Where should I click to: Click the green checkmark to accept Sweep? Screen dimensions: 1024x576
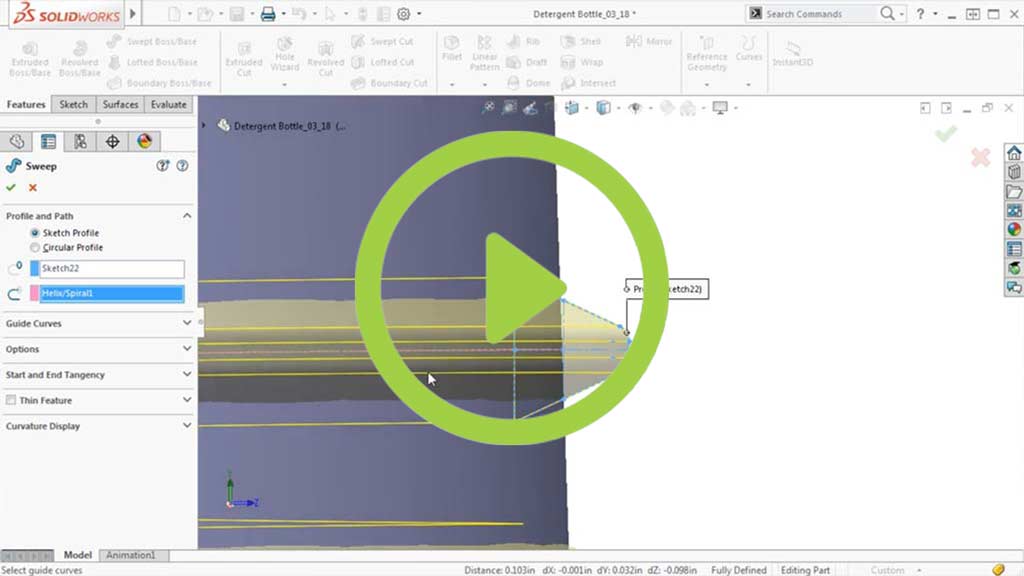tap(11, 188)
